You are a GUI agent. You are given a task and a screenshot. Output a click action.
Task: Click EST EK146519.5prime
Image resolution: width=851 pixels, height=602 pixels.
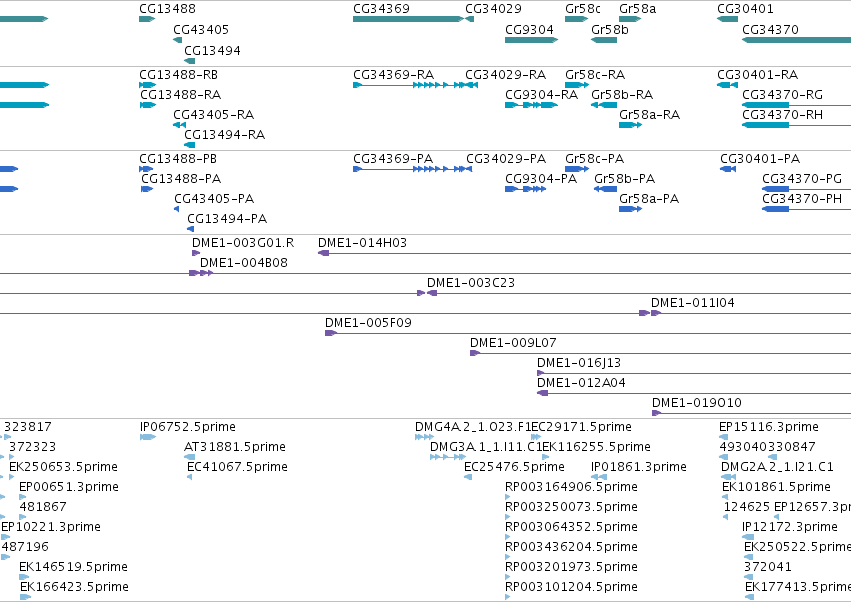(x=73, y=567)
